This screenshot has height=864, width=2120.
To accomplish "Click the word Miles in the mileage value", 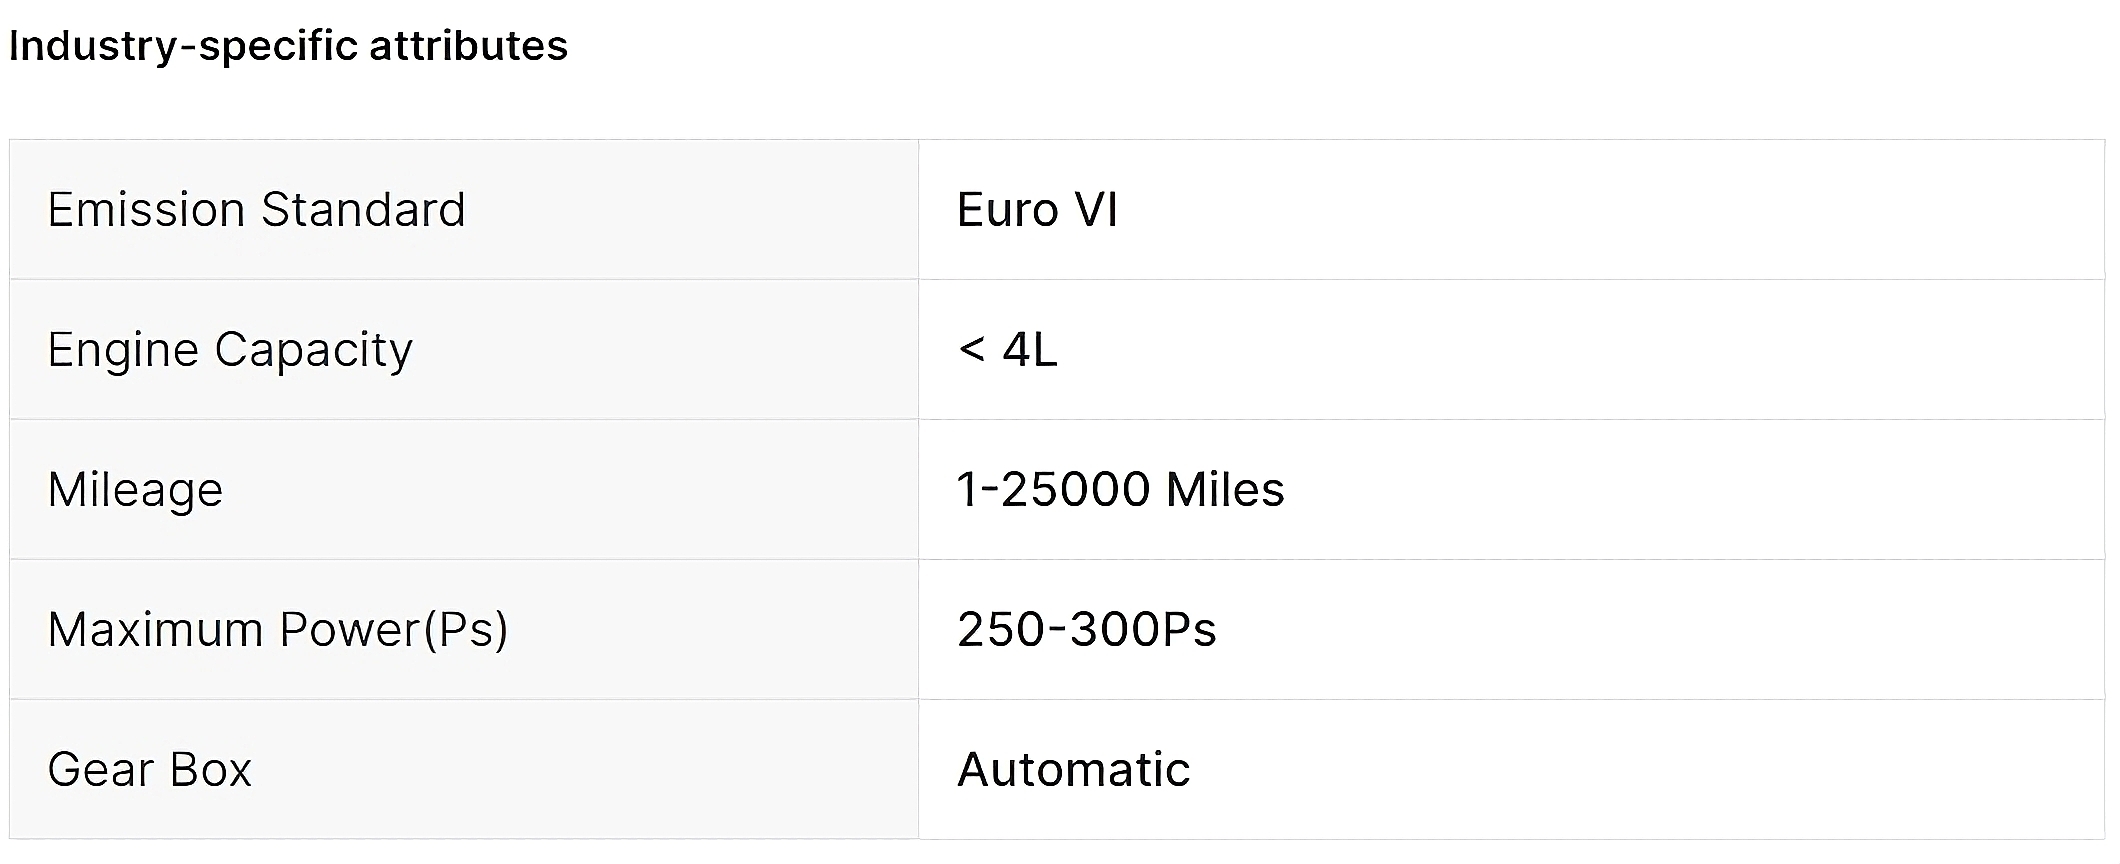I will [1225, 490].
